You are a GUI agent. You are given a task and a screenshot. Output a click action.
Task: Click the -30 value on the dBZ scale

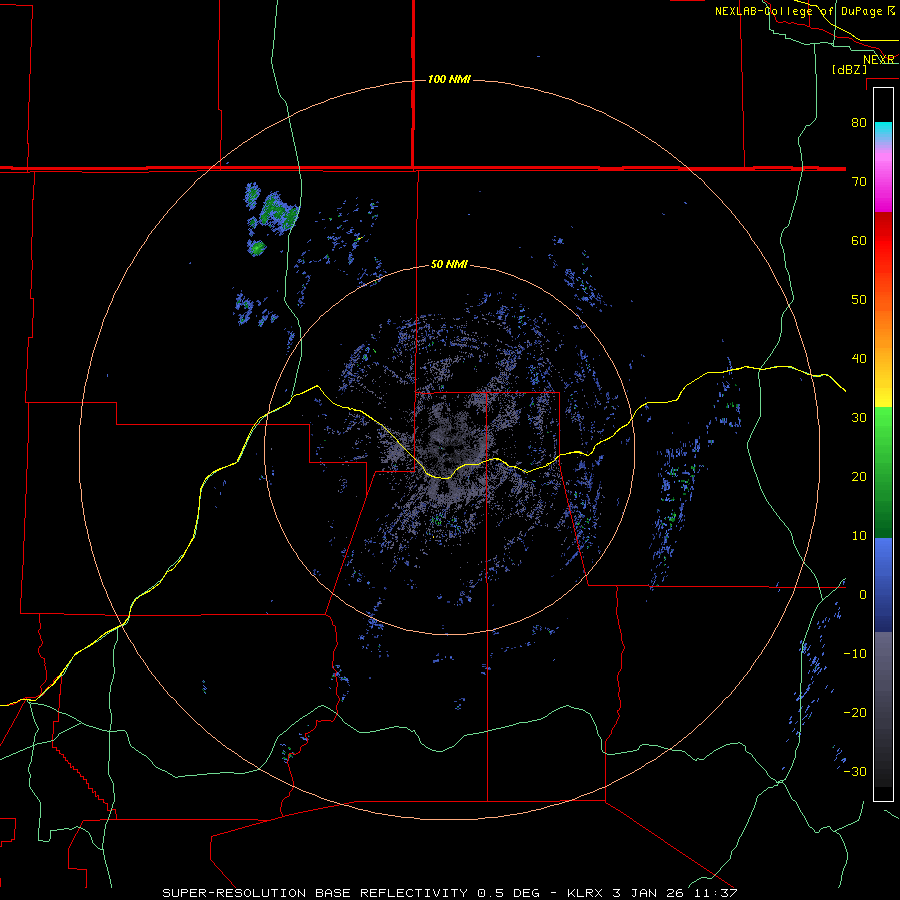pyautogui.click(x=855, y=771)
